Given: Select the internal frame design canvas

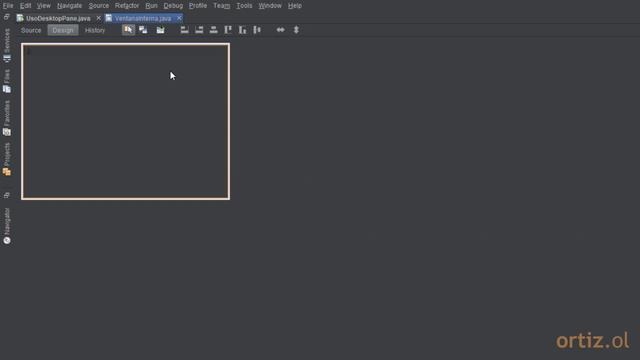Looking at the screenshot, I should pos(125,121).
